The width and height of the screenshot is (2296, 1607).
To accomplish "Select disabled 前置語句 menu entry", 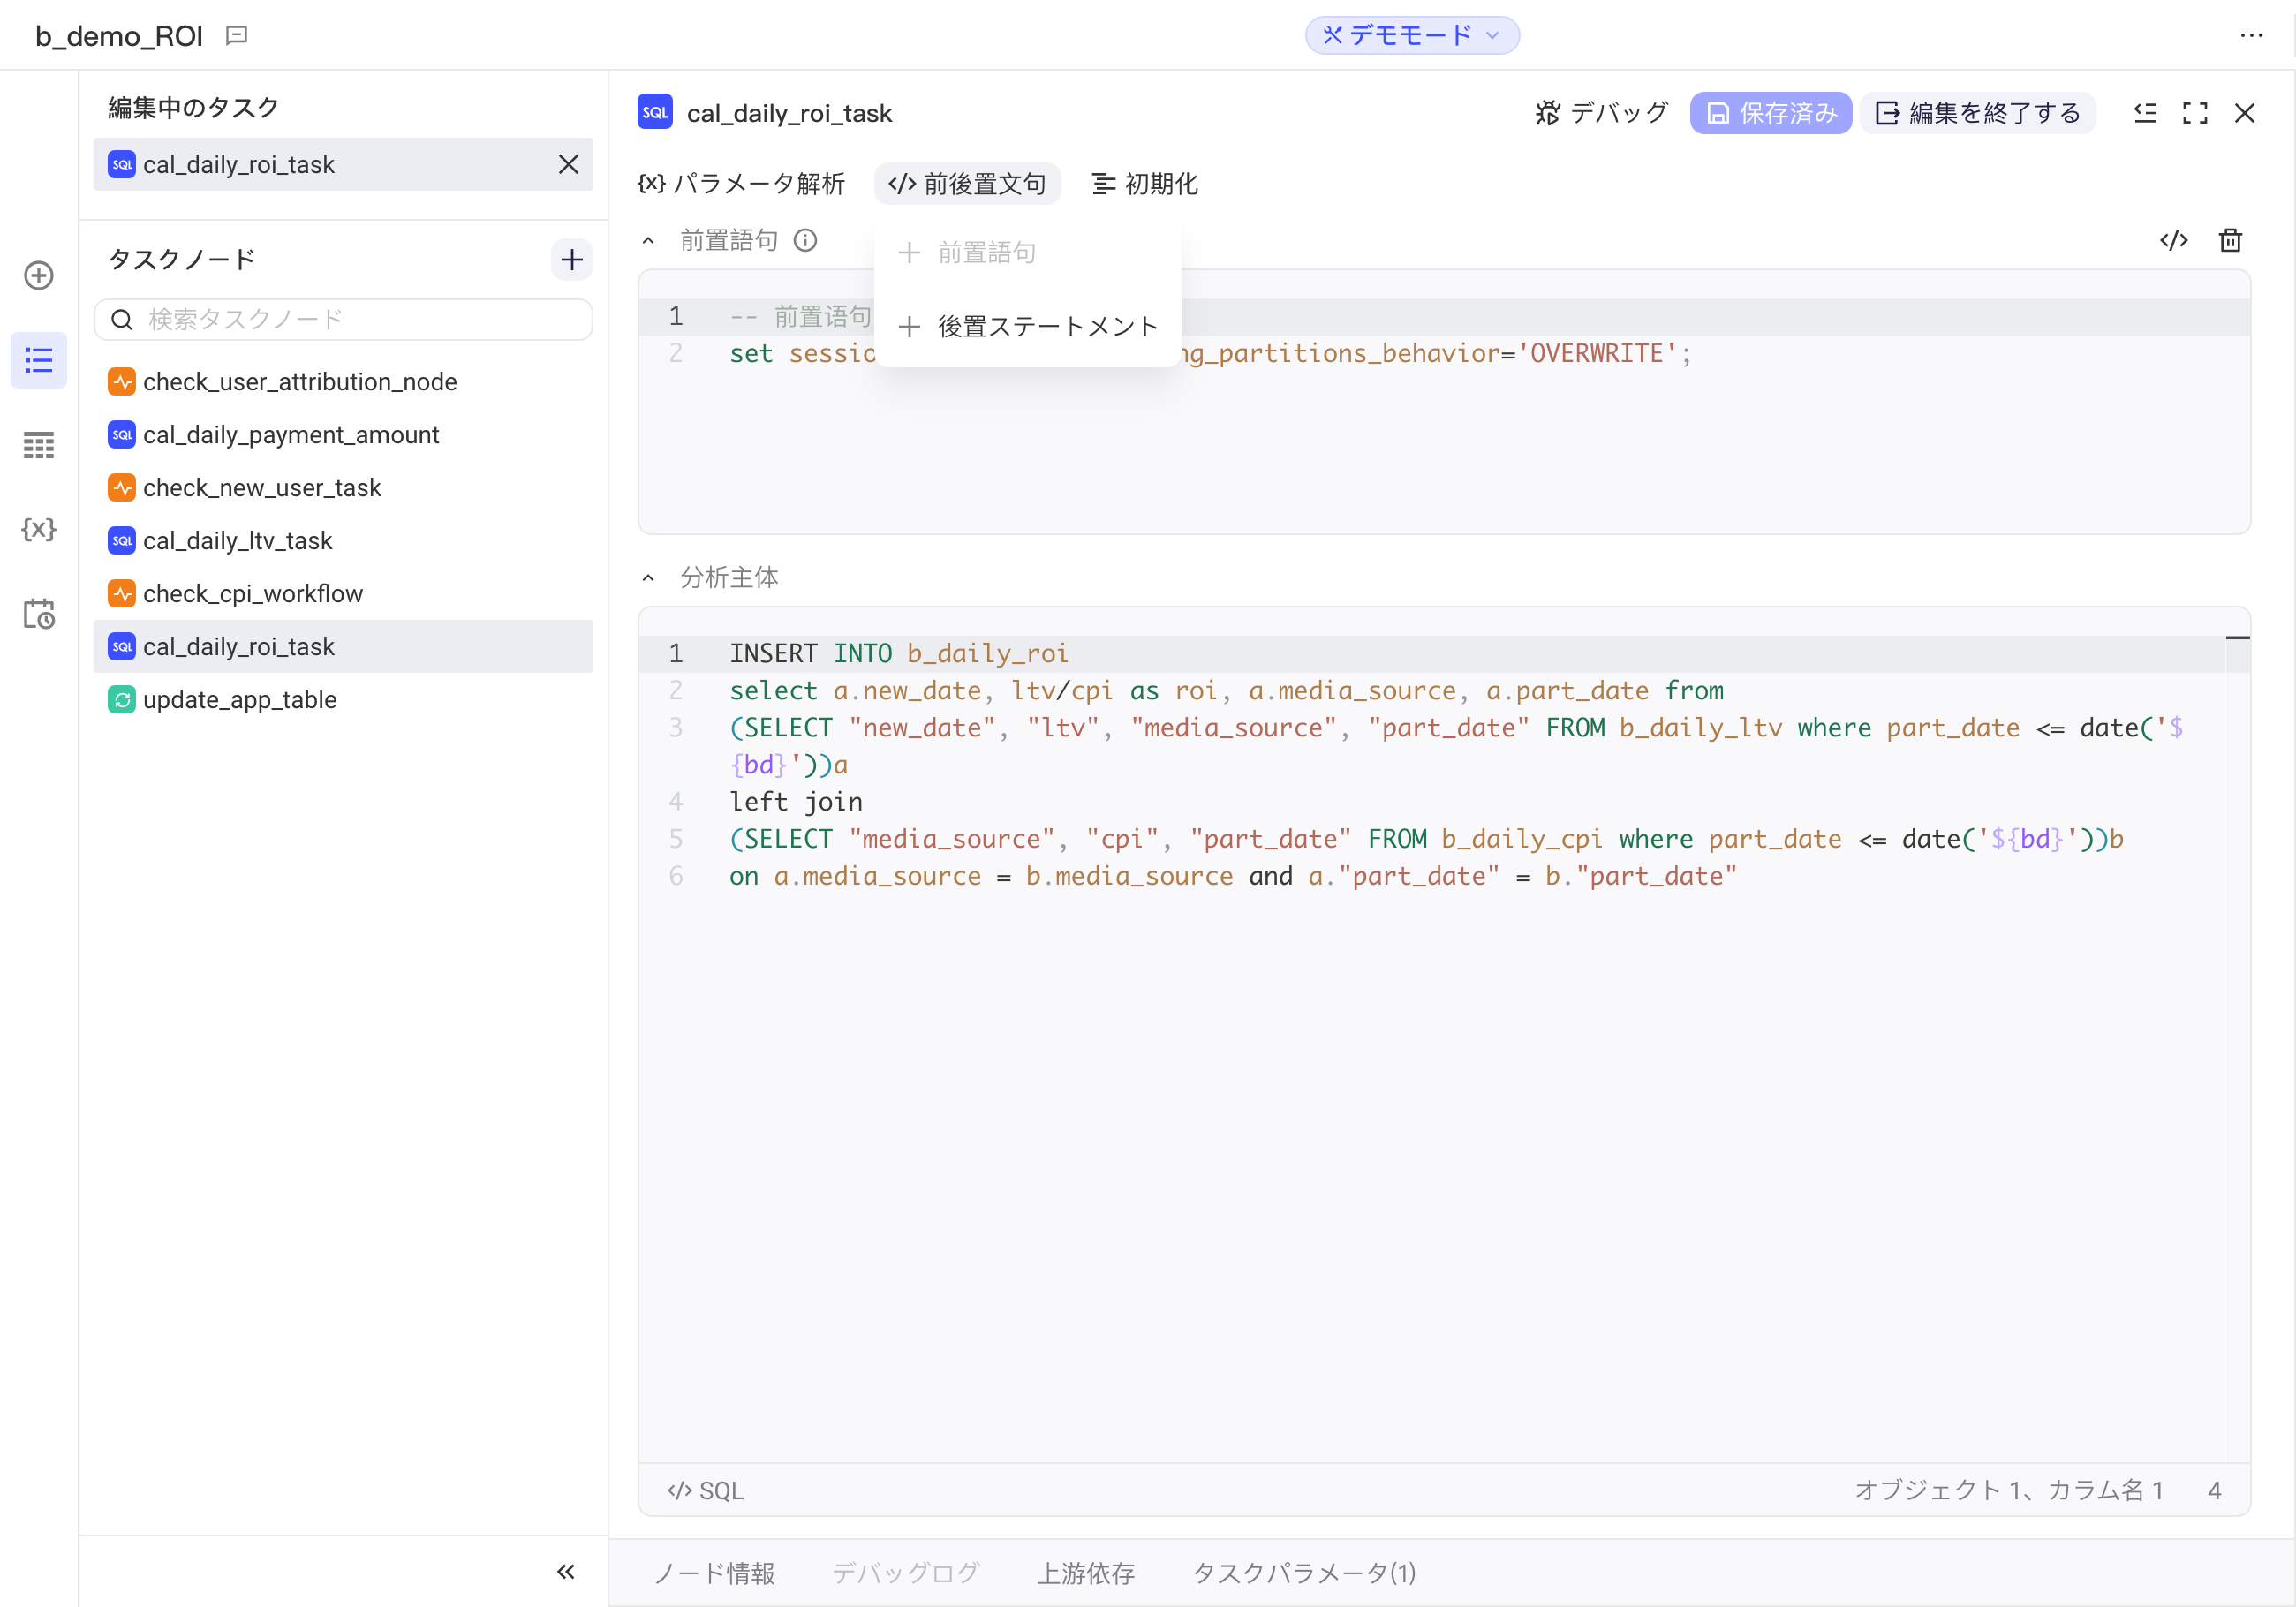I will (x=1028, y=253).
